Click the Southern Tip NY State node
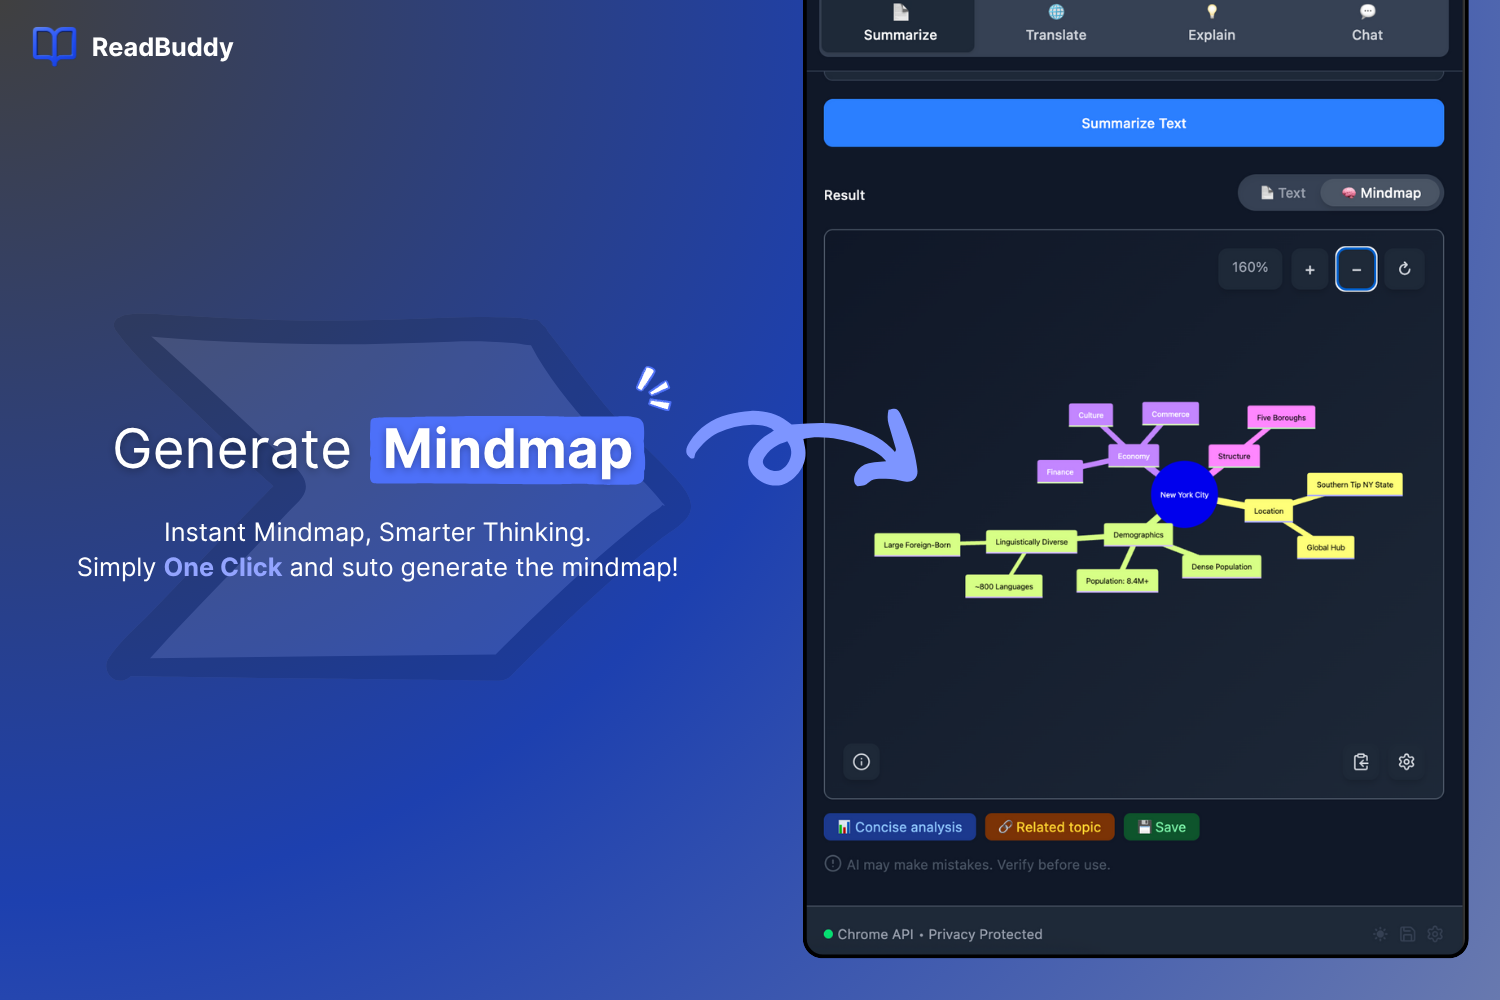 pos(1355,484)
